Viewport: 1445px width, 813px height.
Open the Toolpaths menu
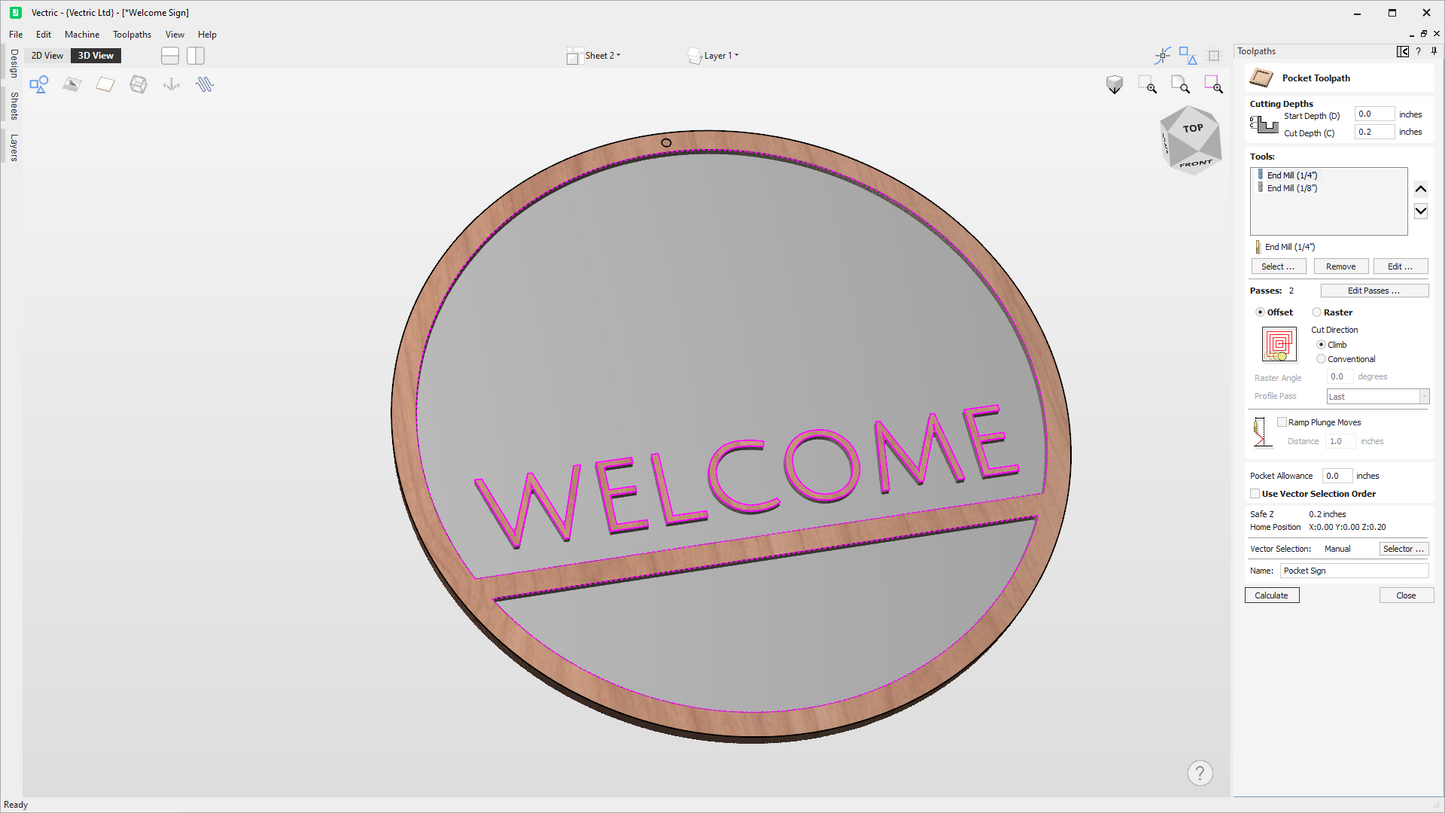pos(132,33)
